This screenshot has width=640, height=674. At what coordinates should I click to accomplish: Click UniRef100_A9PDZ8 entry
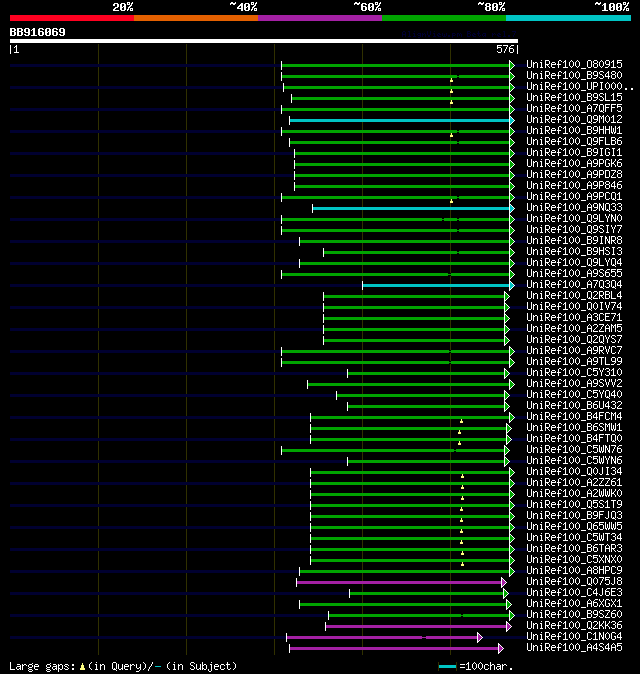(x=574, y=175)
